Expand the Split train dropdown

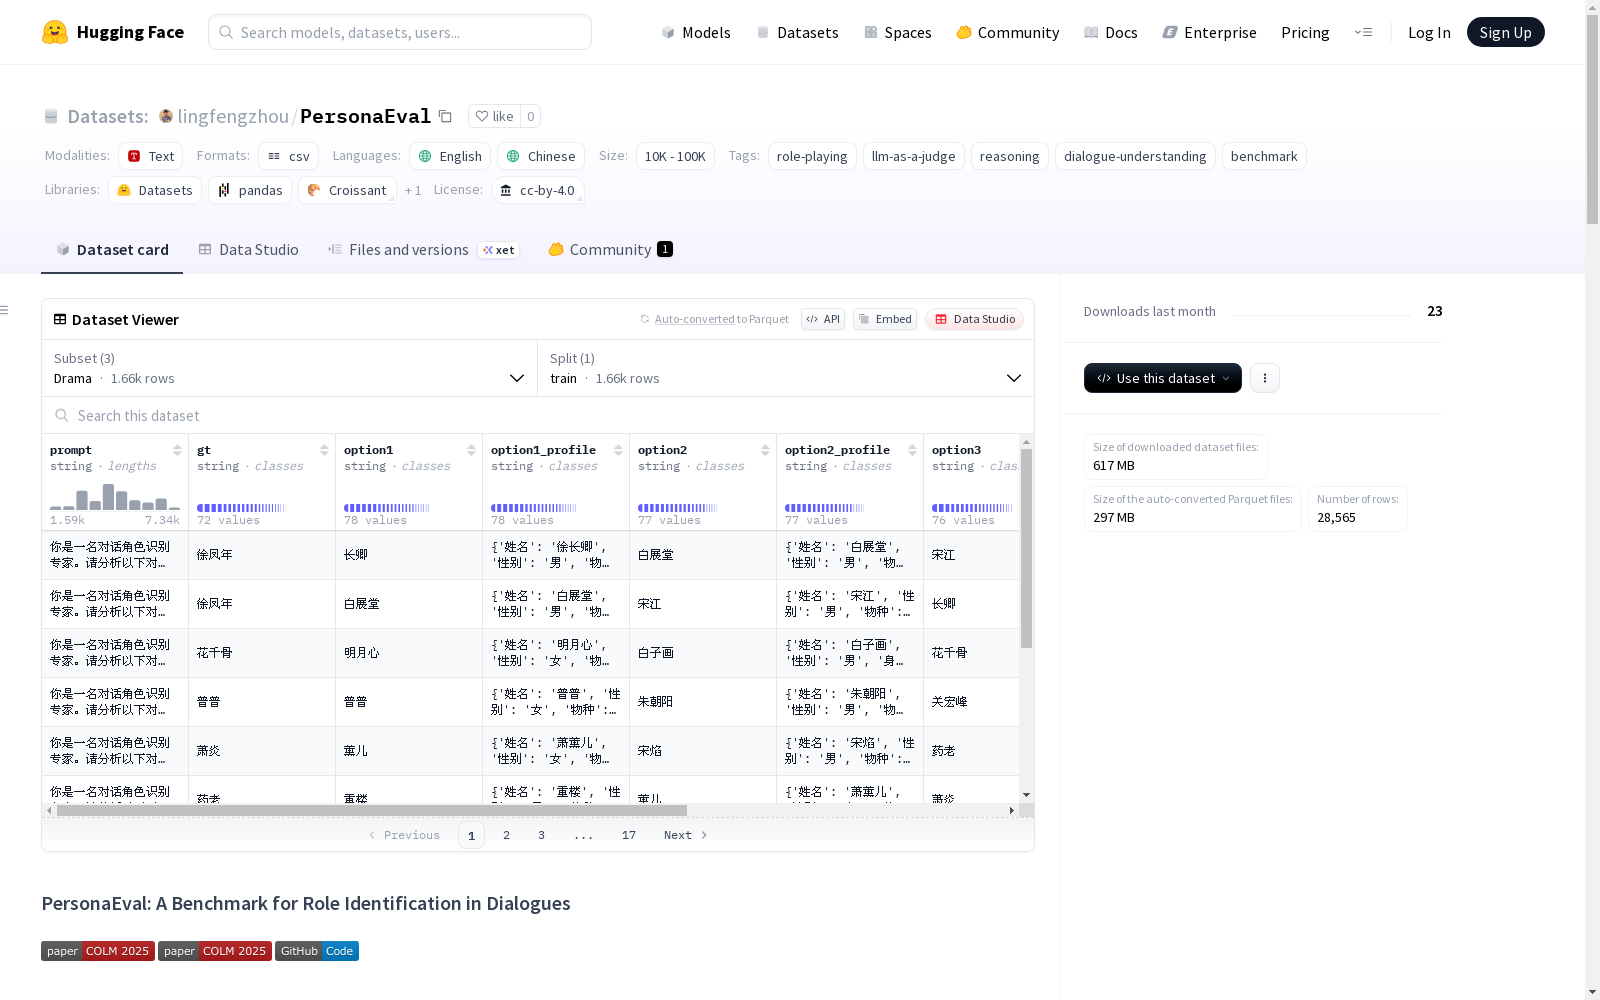click(786, 368)
